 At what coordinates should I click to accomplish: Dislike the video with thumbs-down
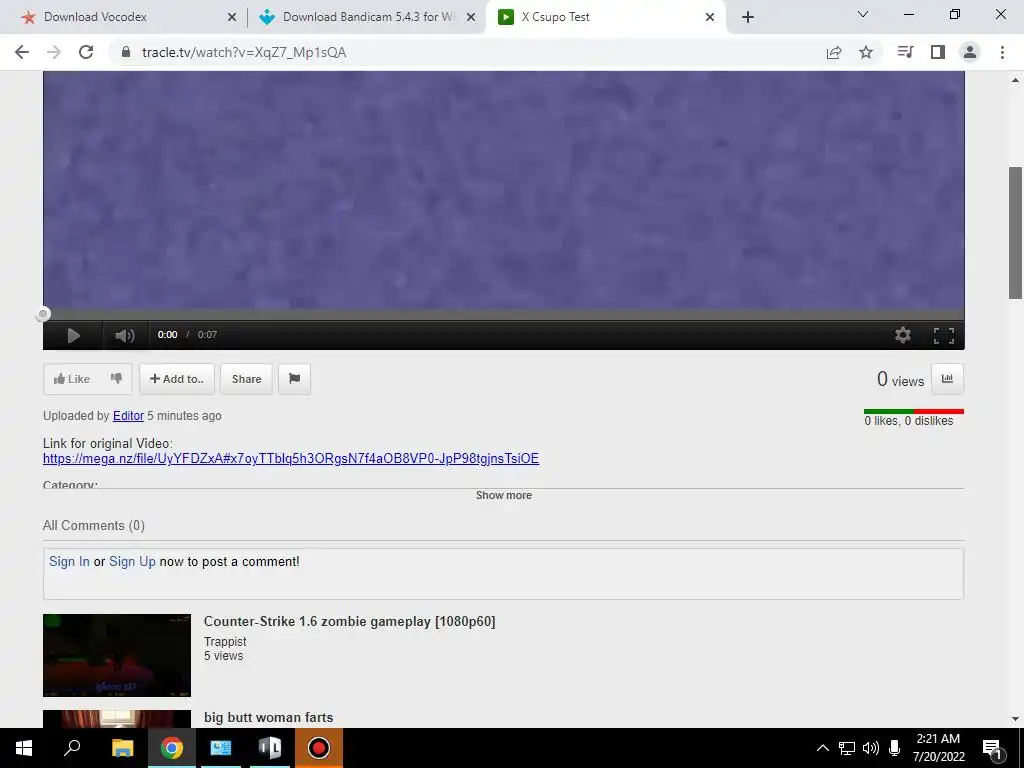pyautogui.click(x=116, y=379)
